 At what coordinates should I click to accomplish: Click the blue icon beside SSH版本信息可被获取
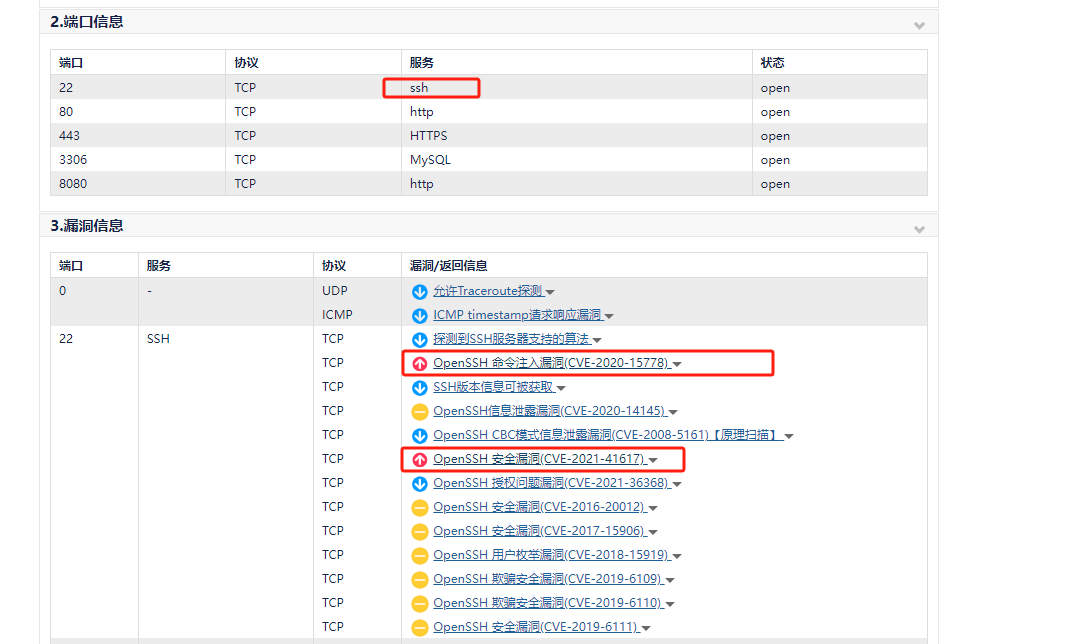click(419, 388)
